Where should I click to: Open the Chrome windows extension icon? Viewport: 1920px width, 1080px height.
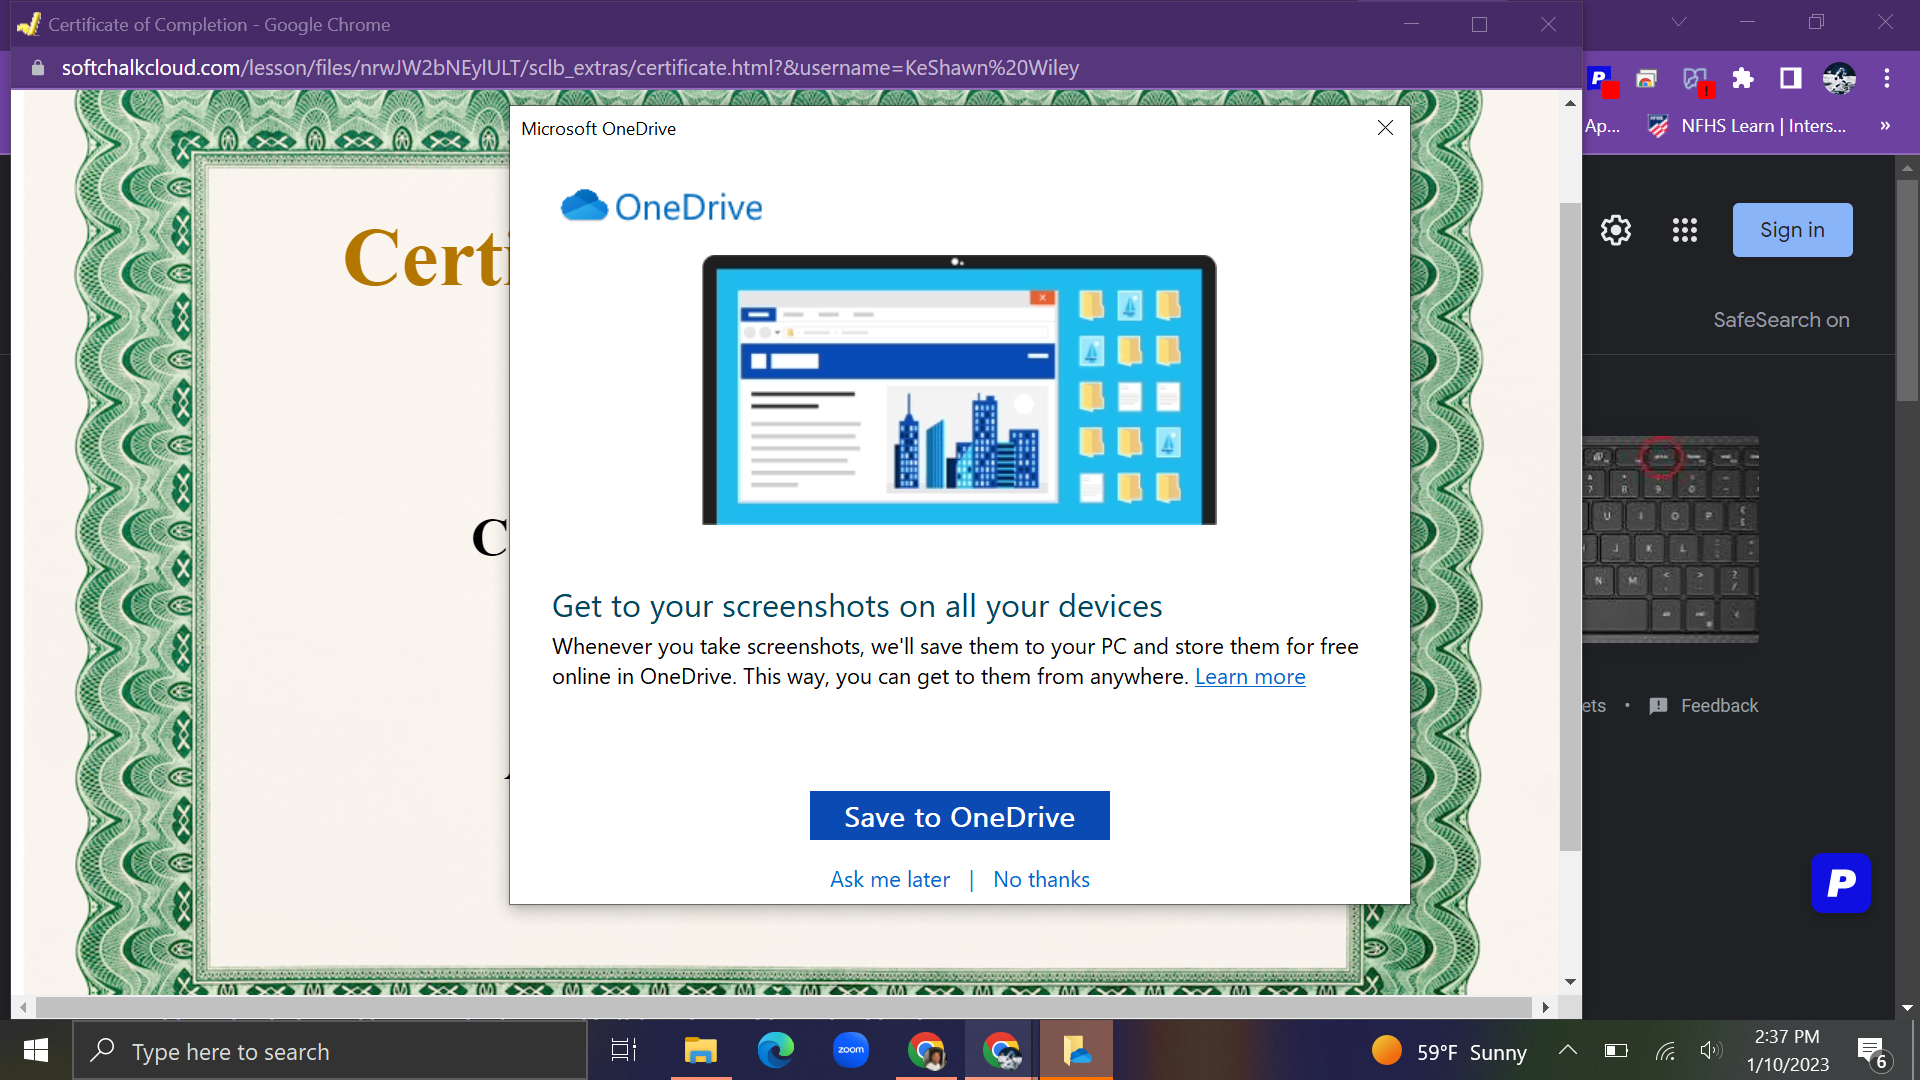(1647, 79)
